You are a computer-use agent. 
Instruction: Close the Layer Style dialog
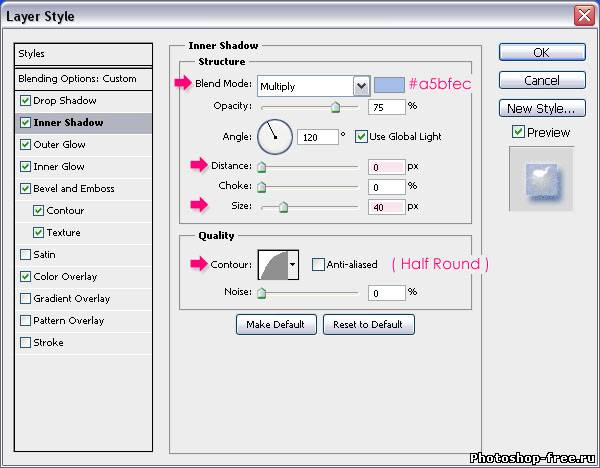(583, 15)
